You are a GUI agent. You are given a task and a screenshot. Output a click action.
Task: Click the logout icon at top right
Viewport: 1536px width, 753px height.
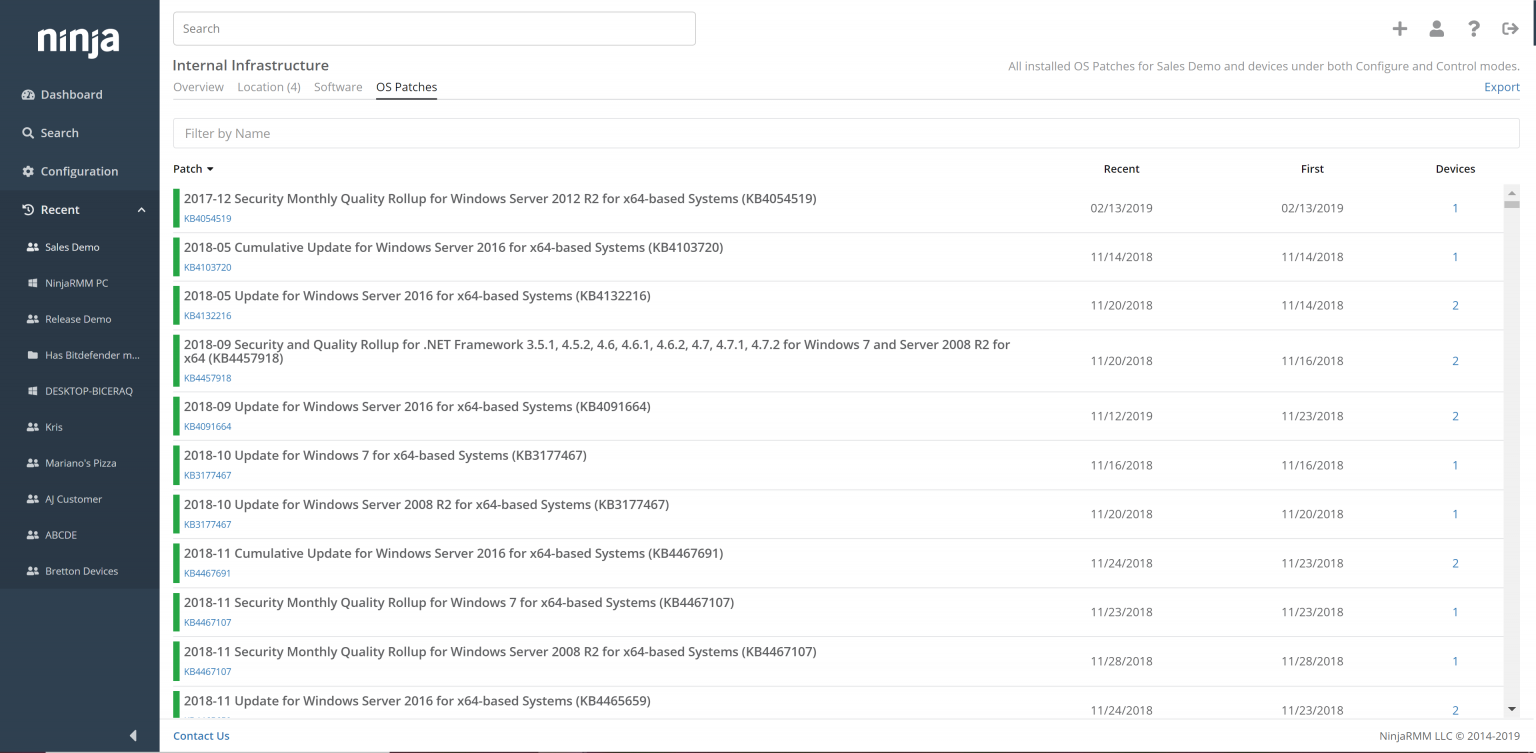pos(1510,29)
